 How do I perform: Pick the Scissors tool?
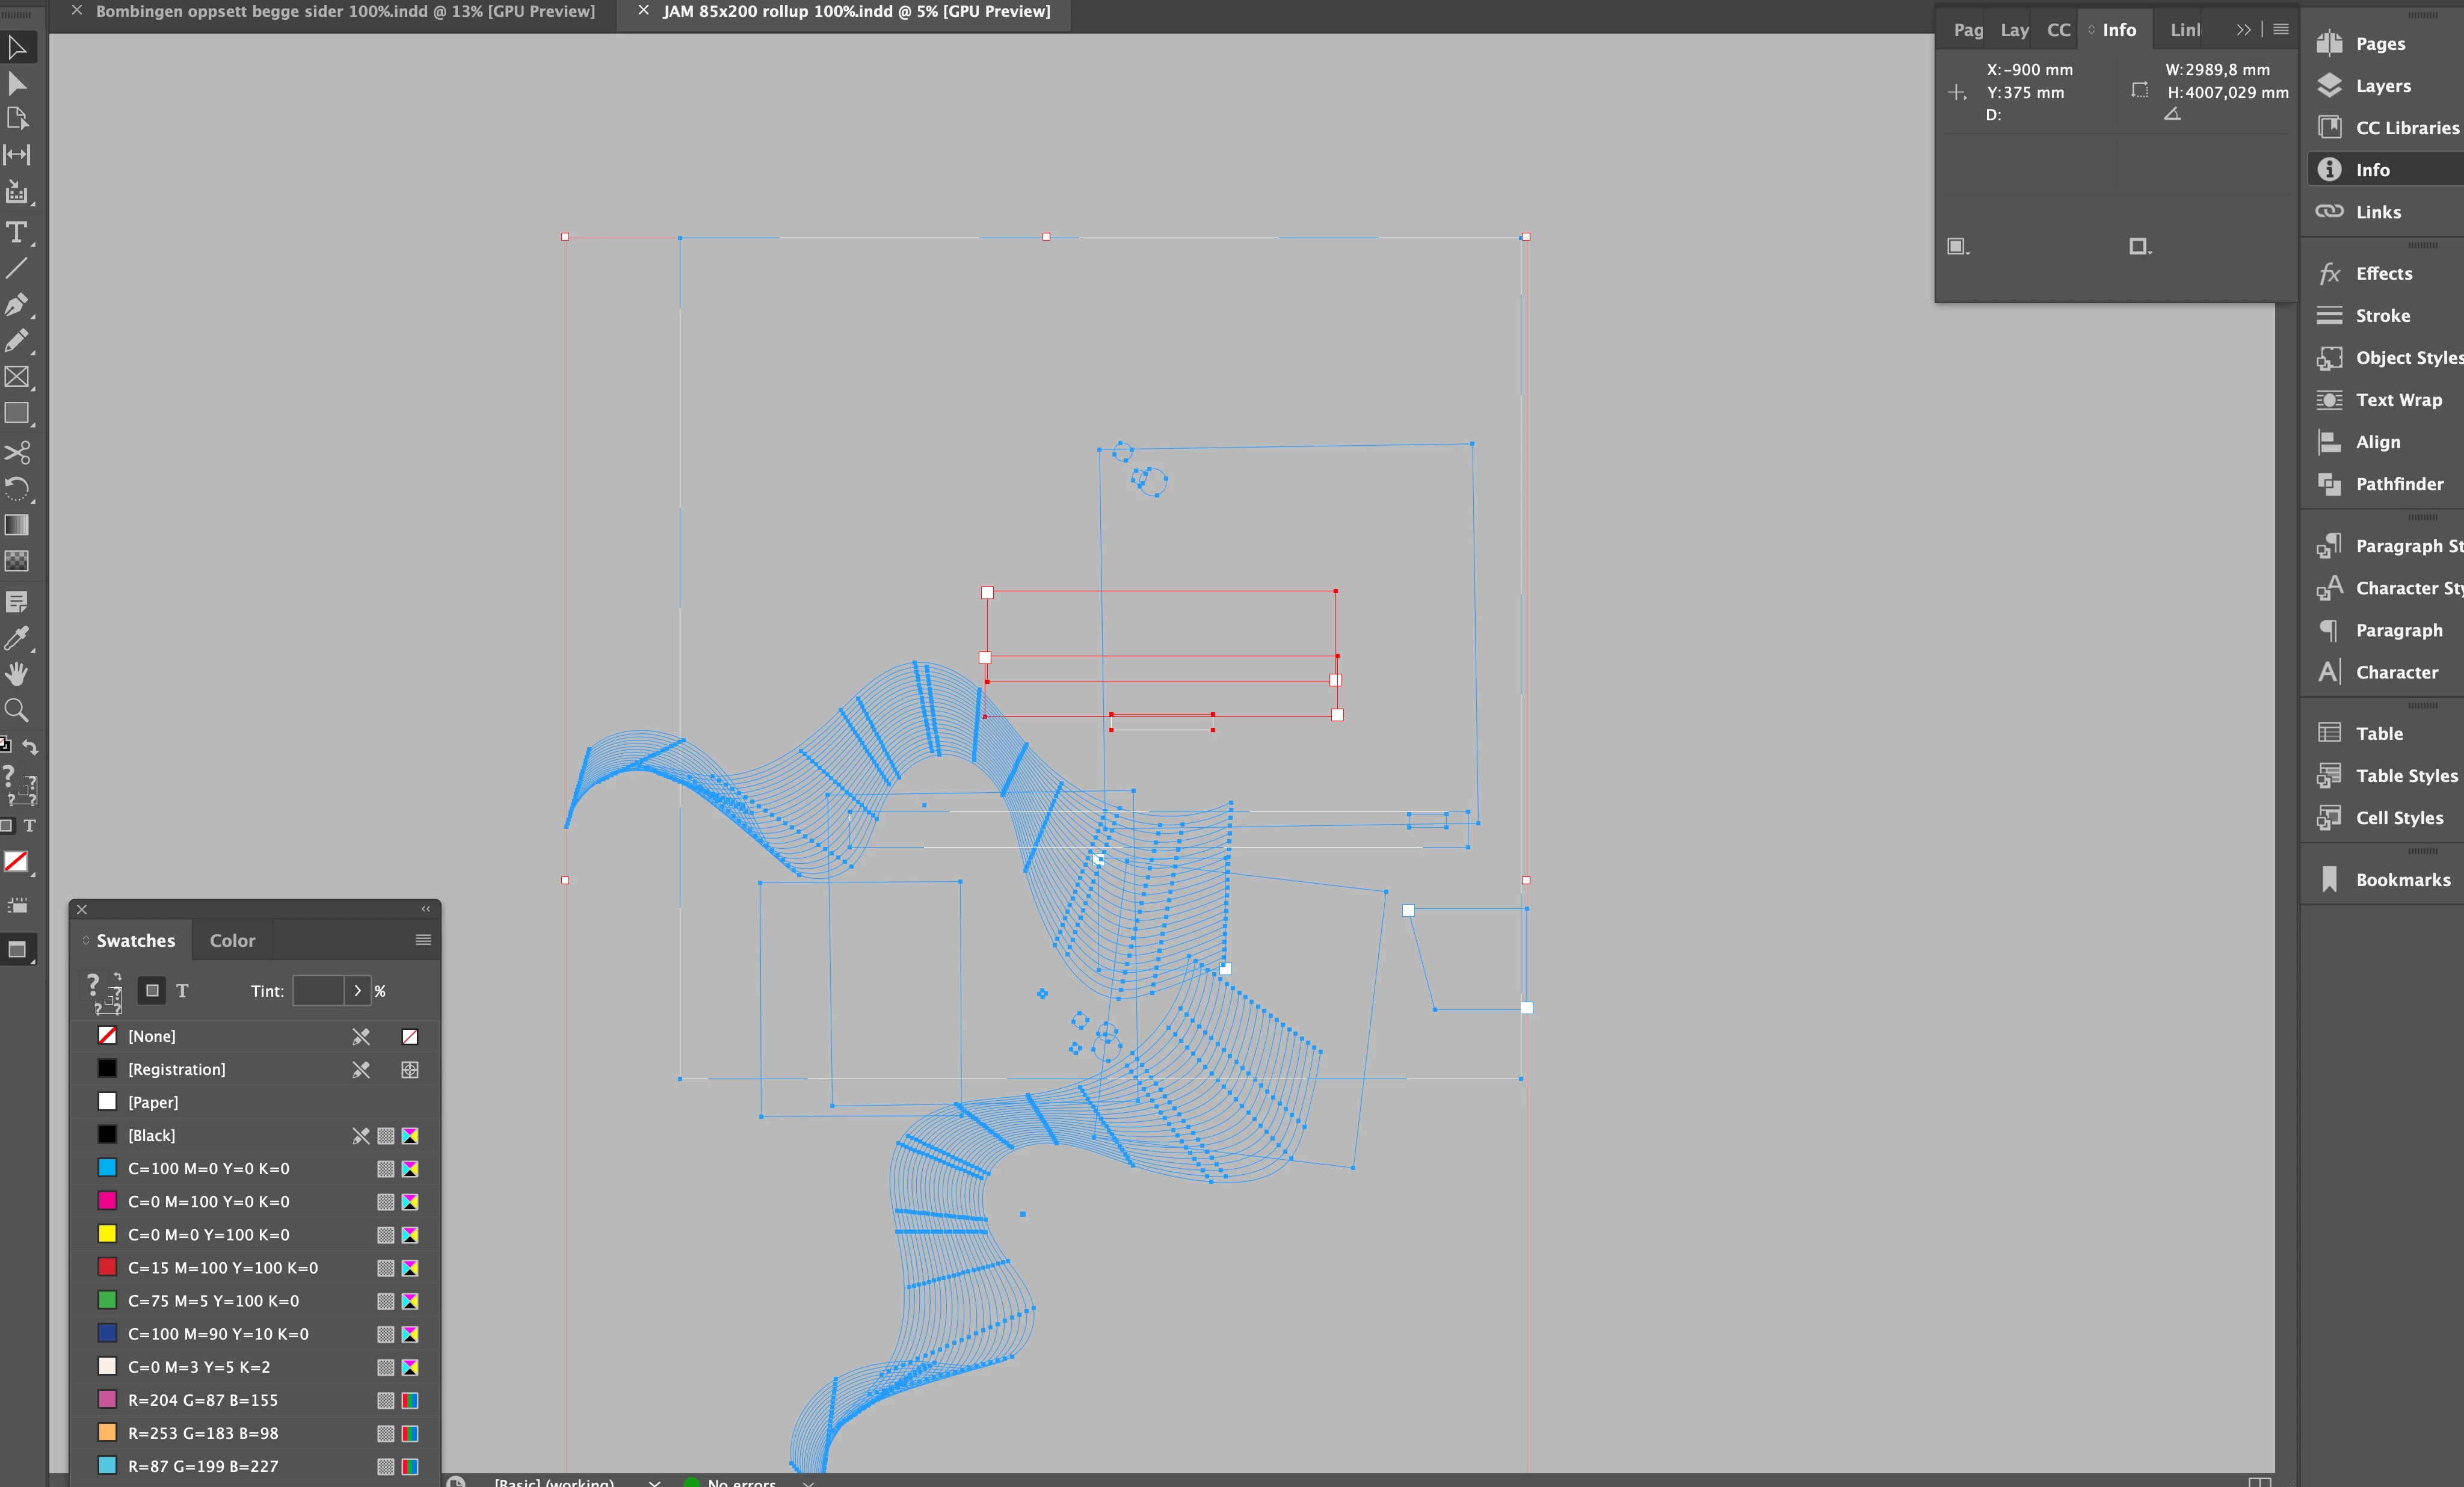[x=16, y=452]
